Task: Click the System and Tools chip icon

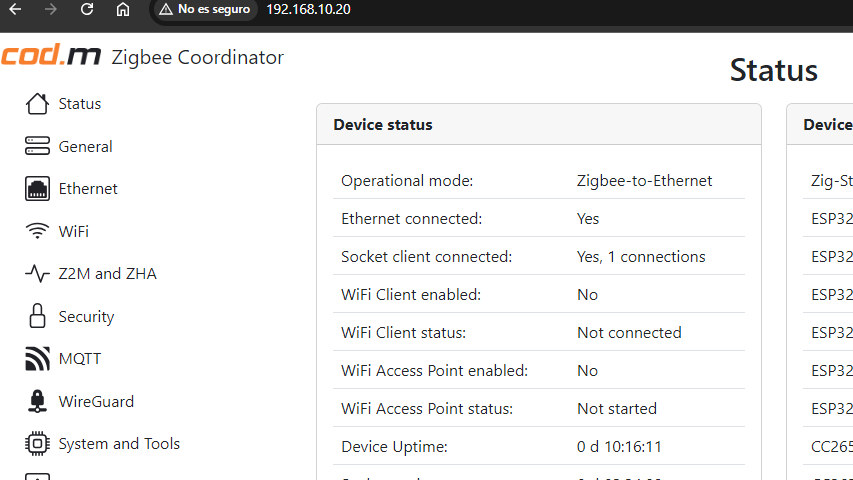Action: [37, 444]
